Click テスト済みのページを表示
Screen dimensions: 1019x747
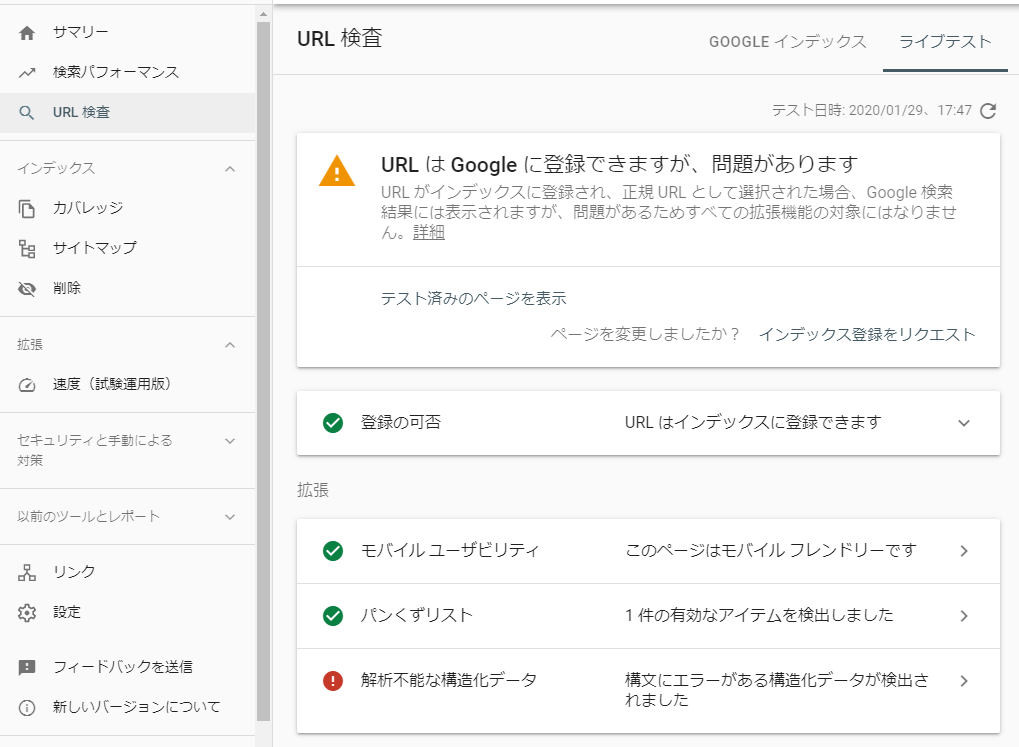[x=473, y=298]
